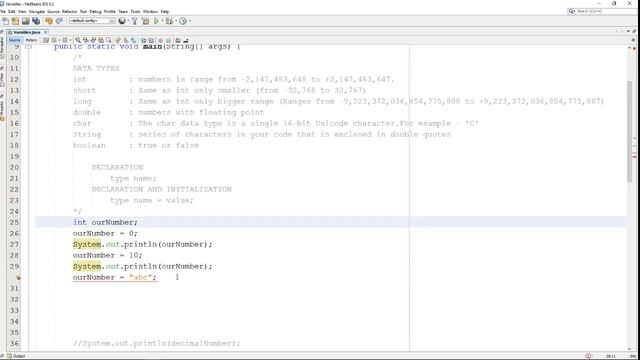Open the Help menu
640x360 pixels.
point(164,11)
